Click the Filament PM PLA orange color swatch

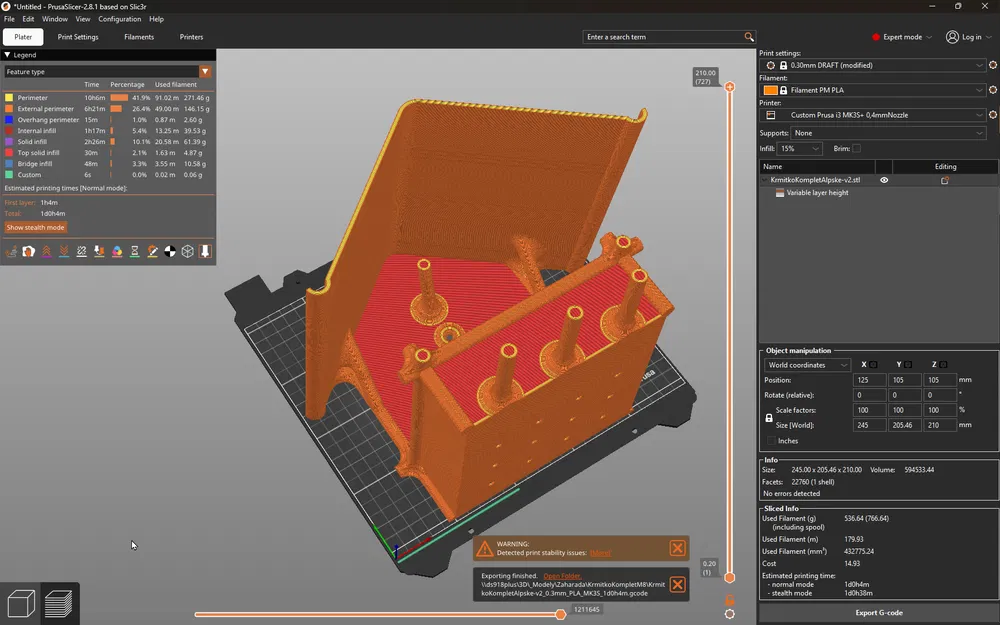coord(770,90)
